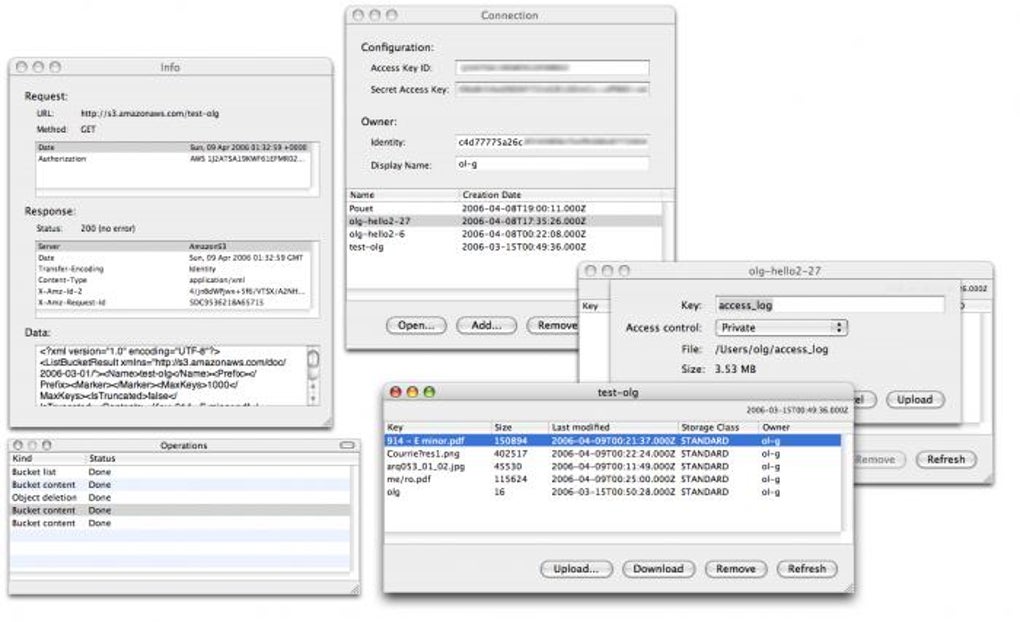
Task: Select the X-Amz-Id-2 response header row
Action: click(173, 291)
